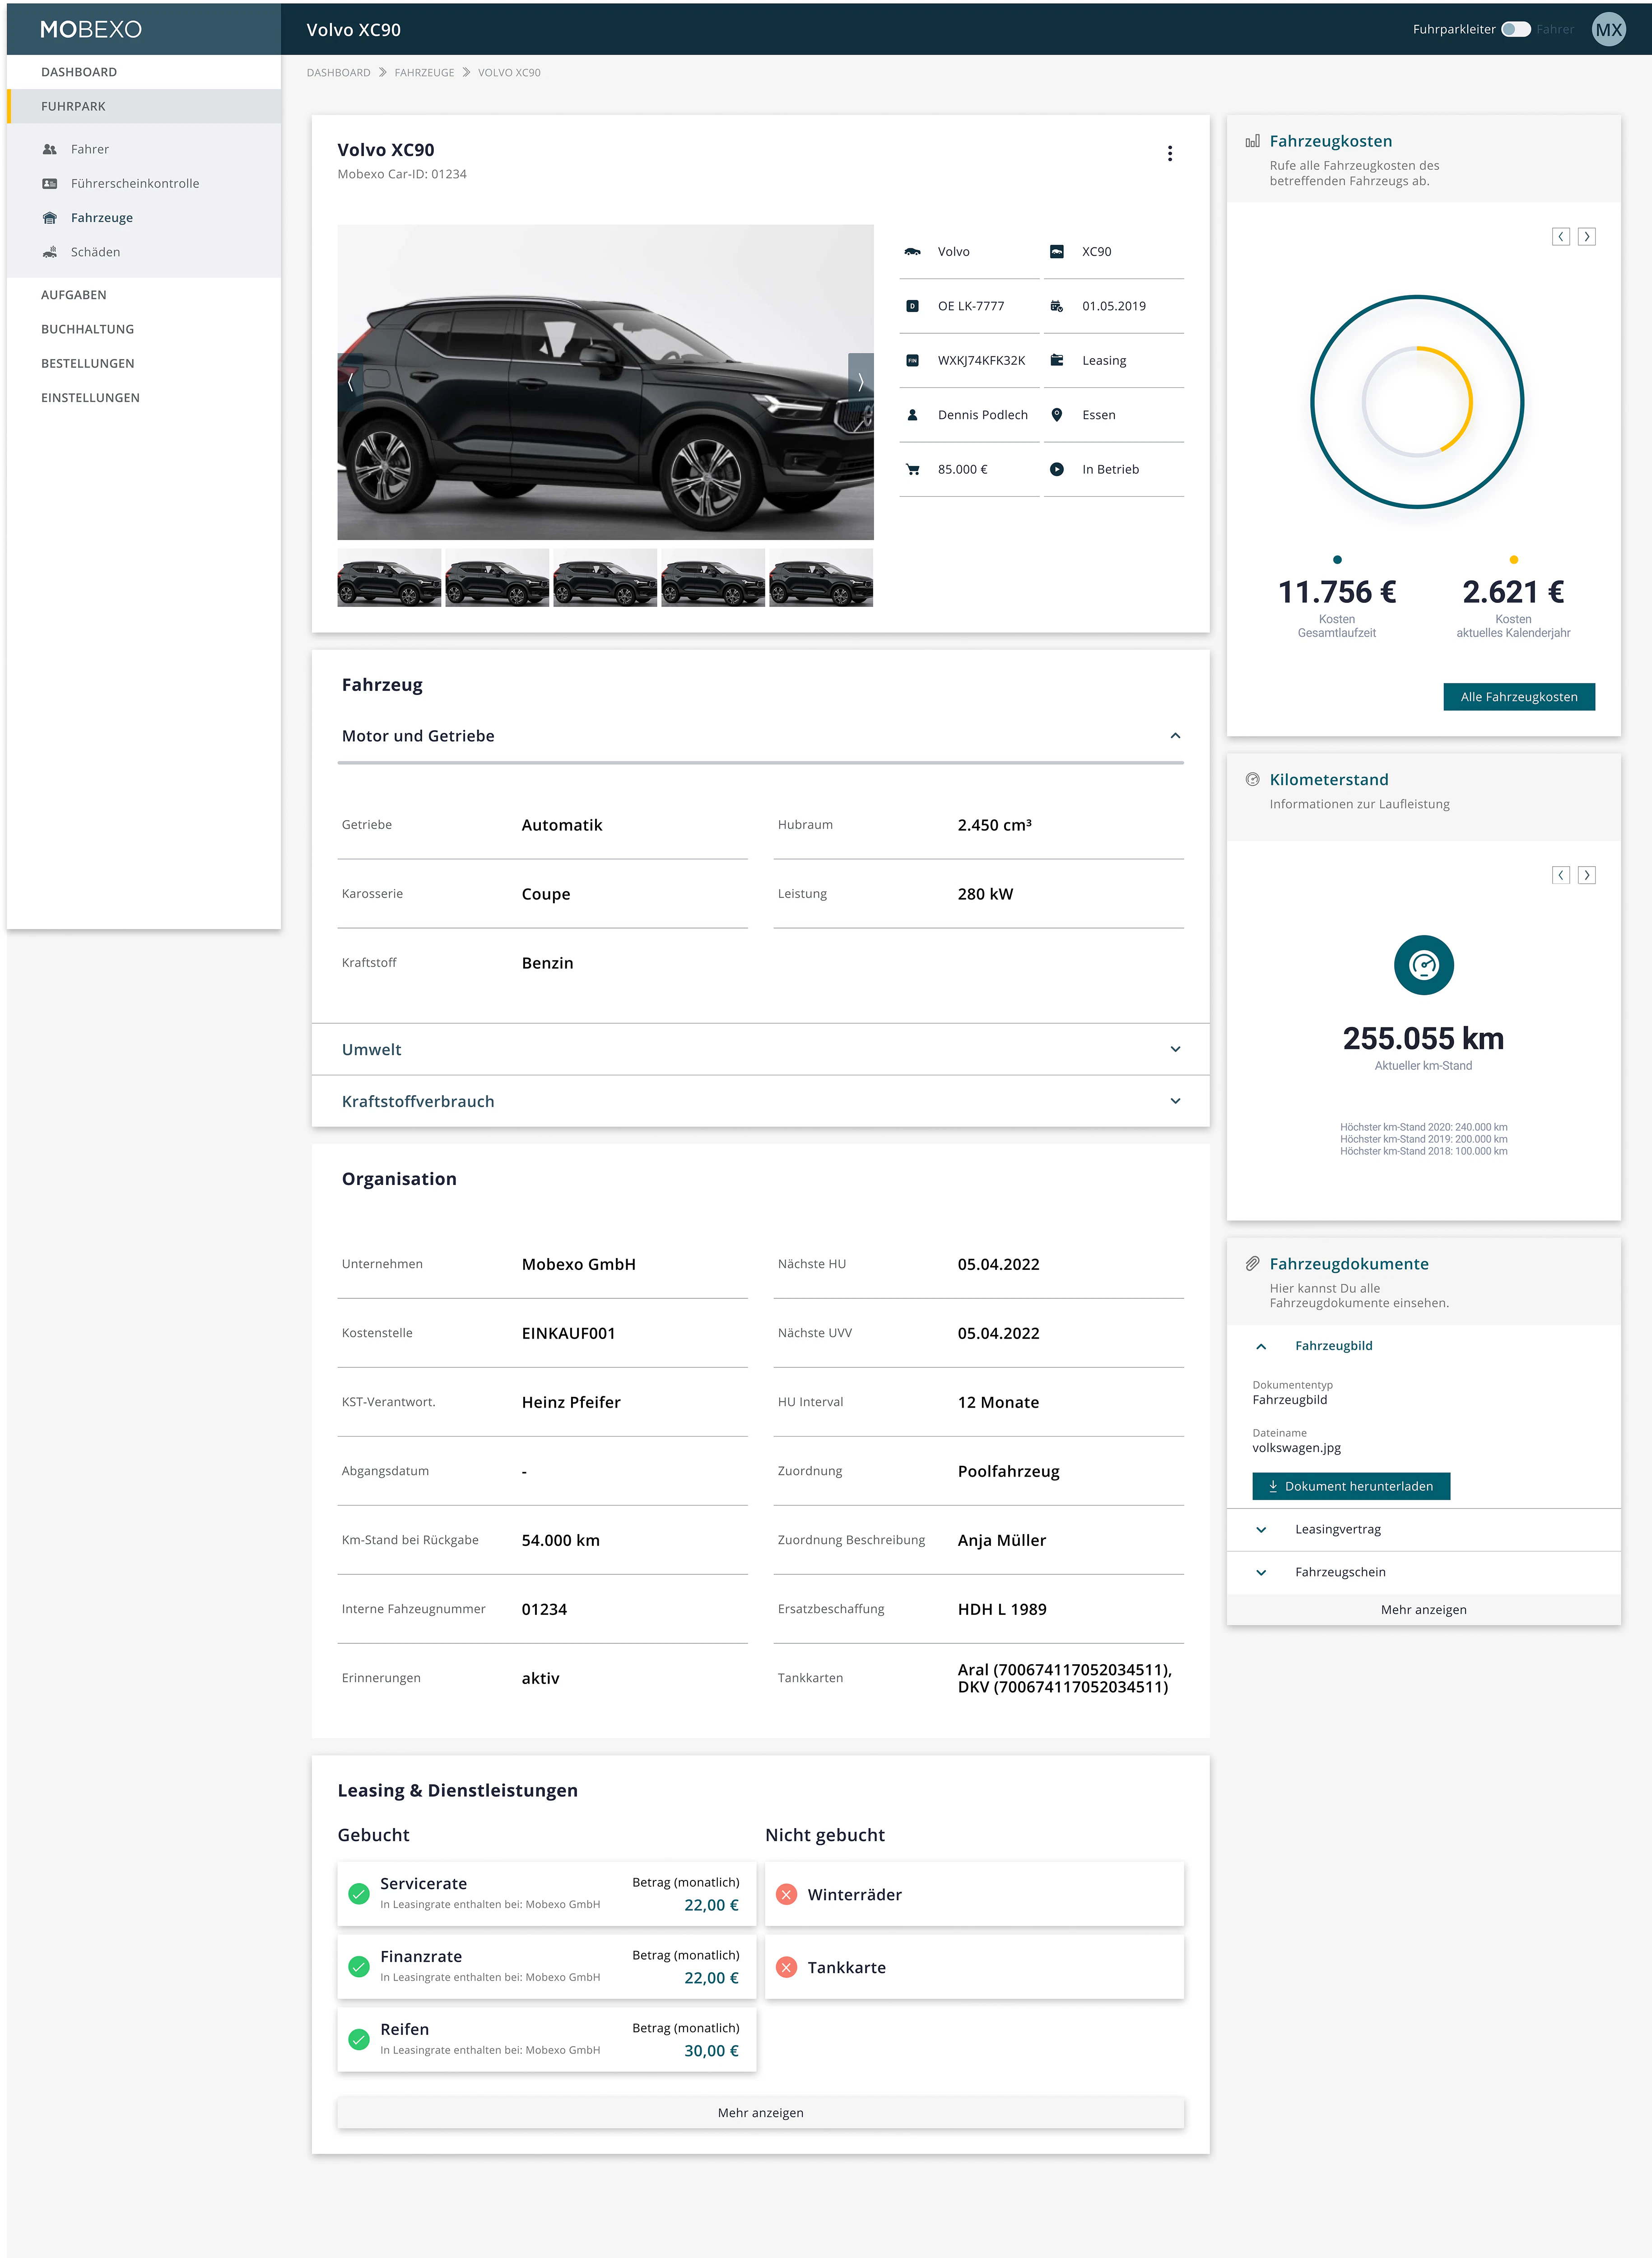Click the paperclip icon next to Fahrzeugdokumente
This screenshot has height=2258, width=1652.
click(1253, 1262)
